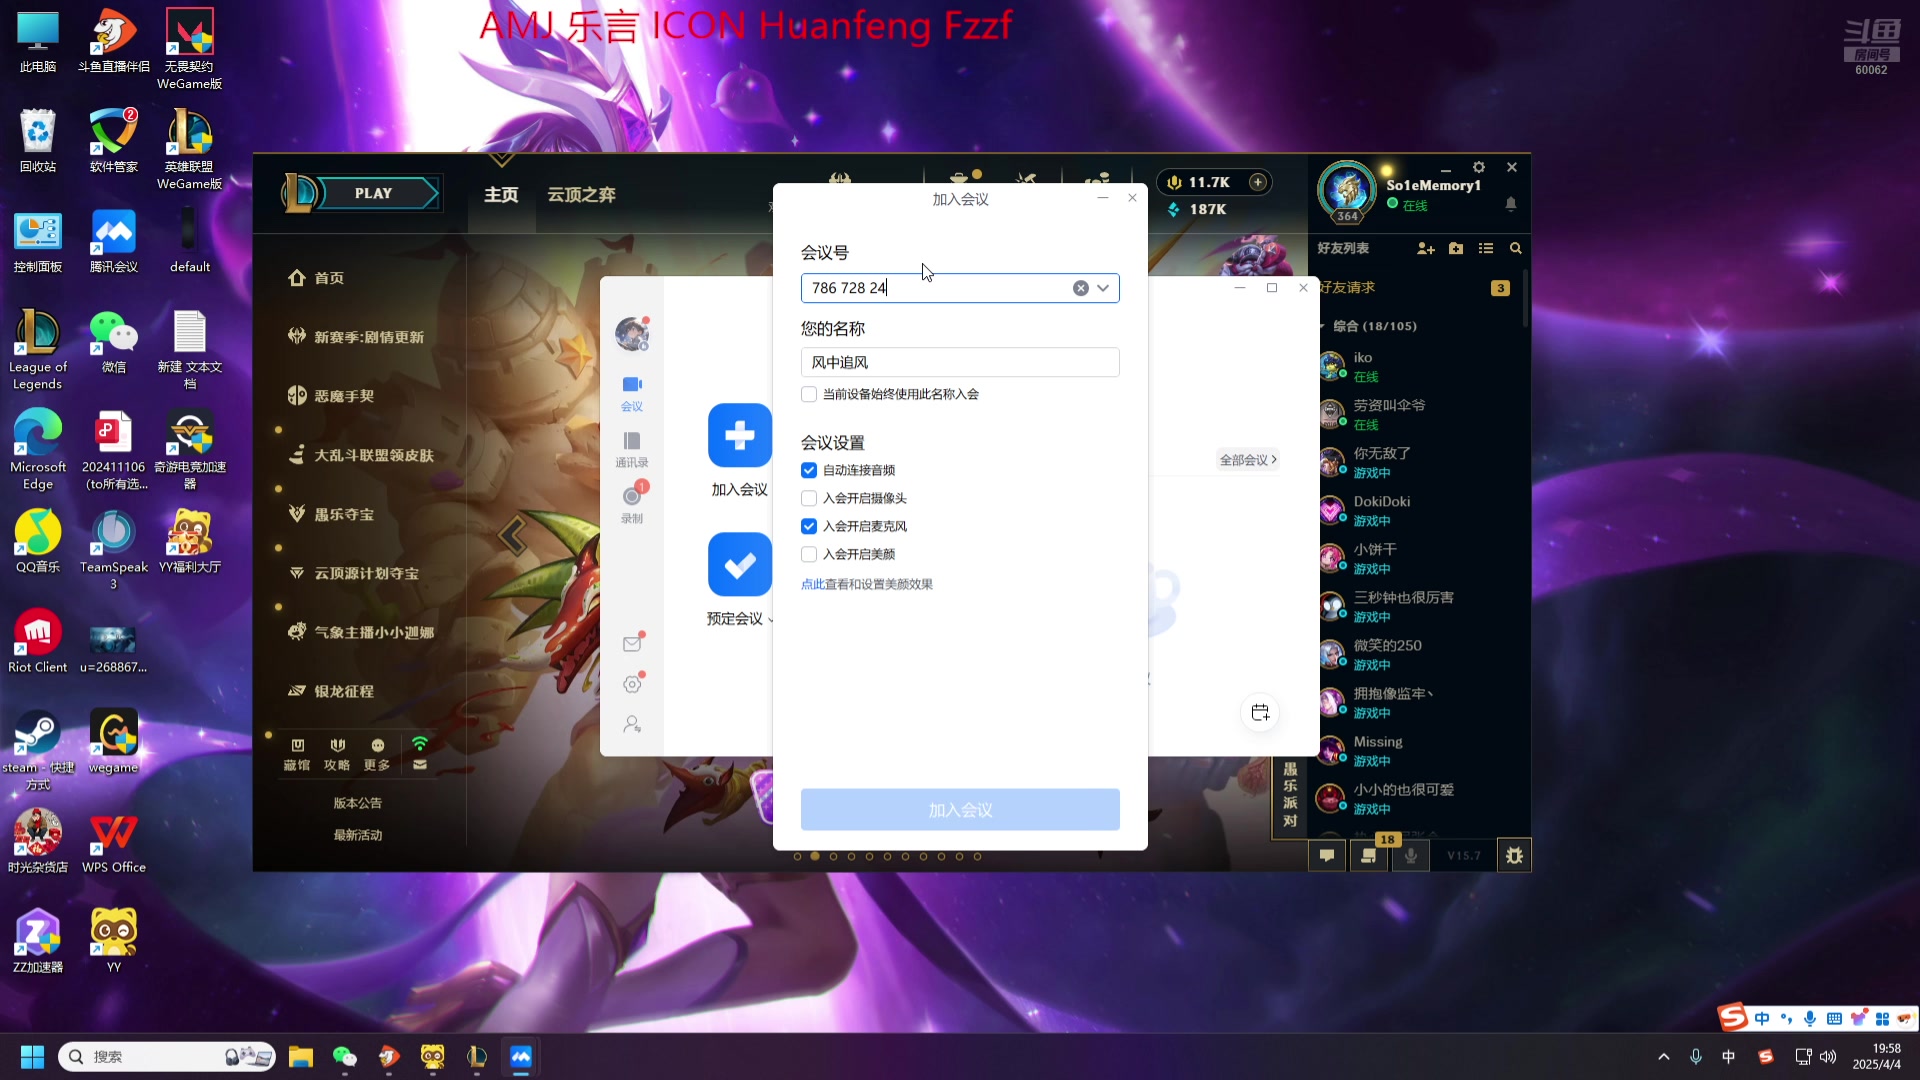Click second banner pagination dot

[815, 856]
